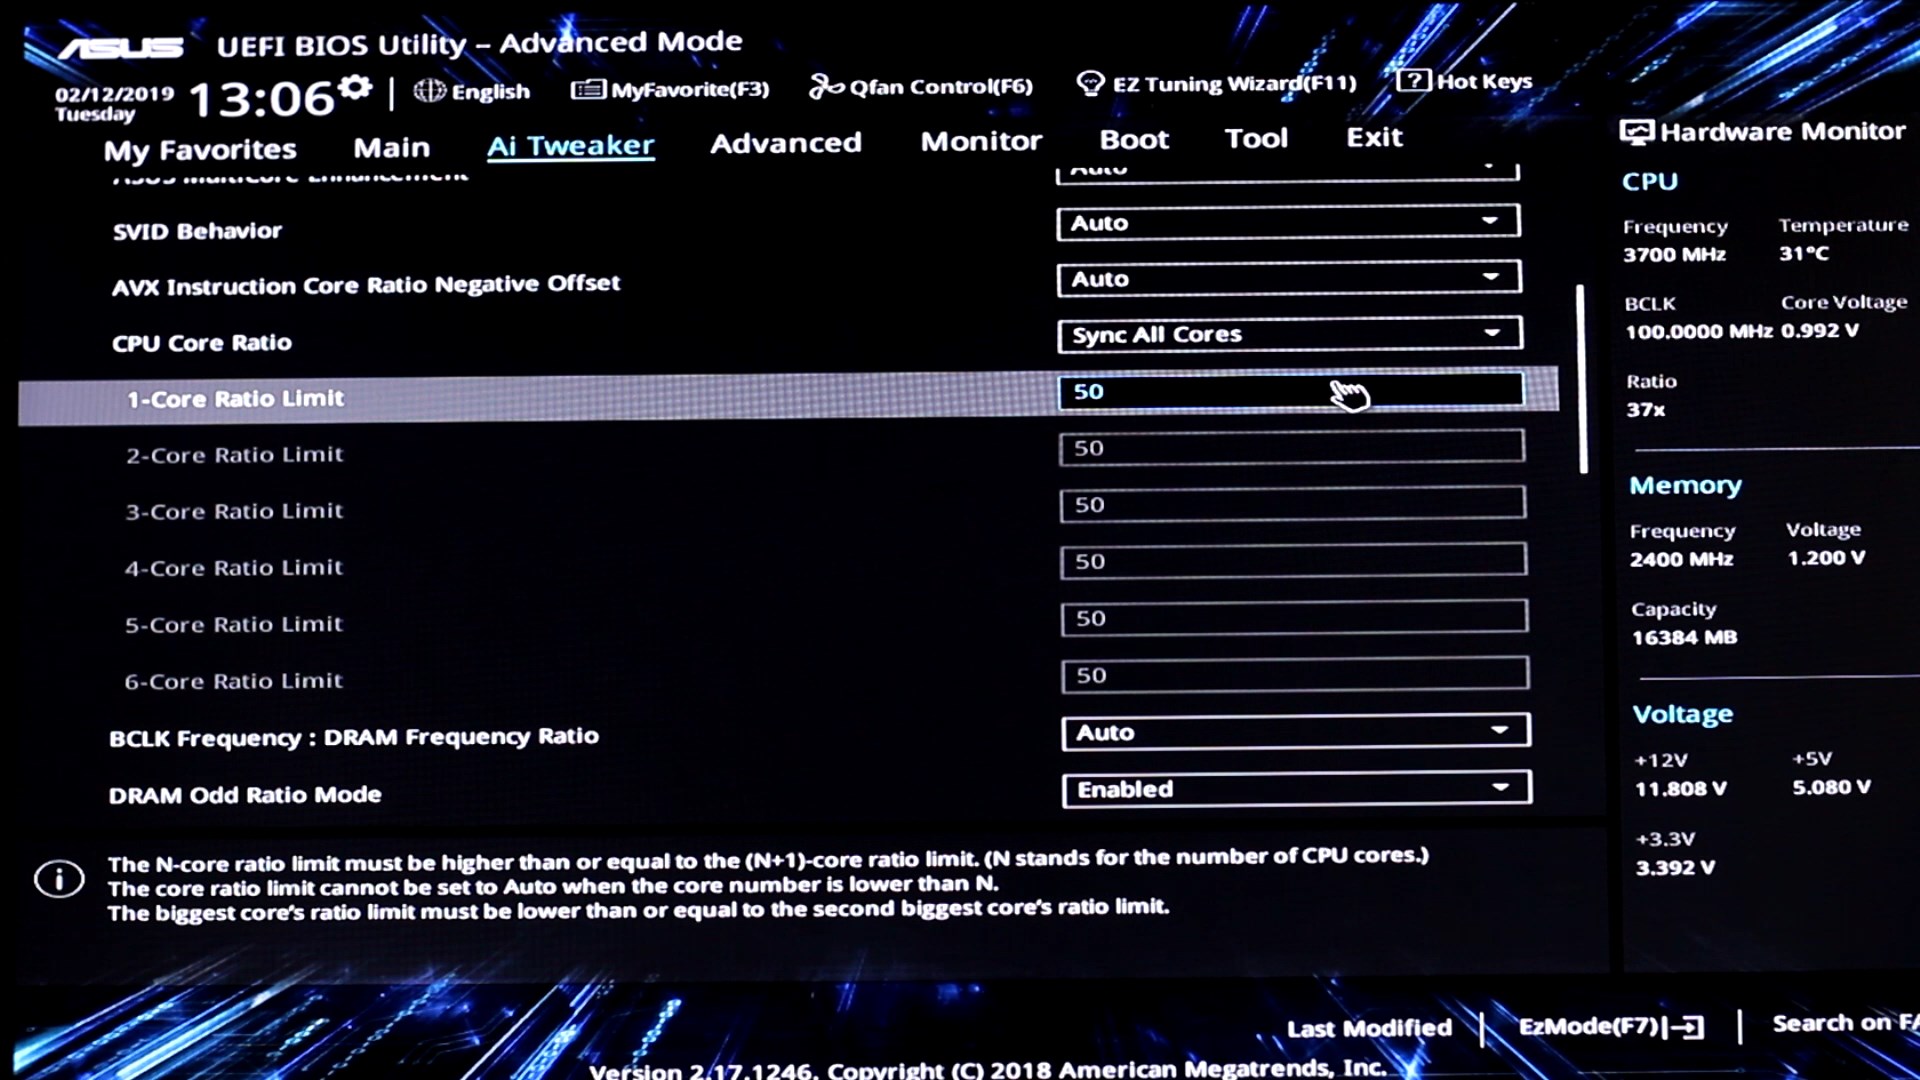1920x1080 pixels.
Task: Click the globe language icon
Action: click(x=430, y=91)
